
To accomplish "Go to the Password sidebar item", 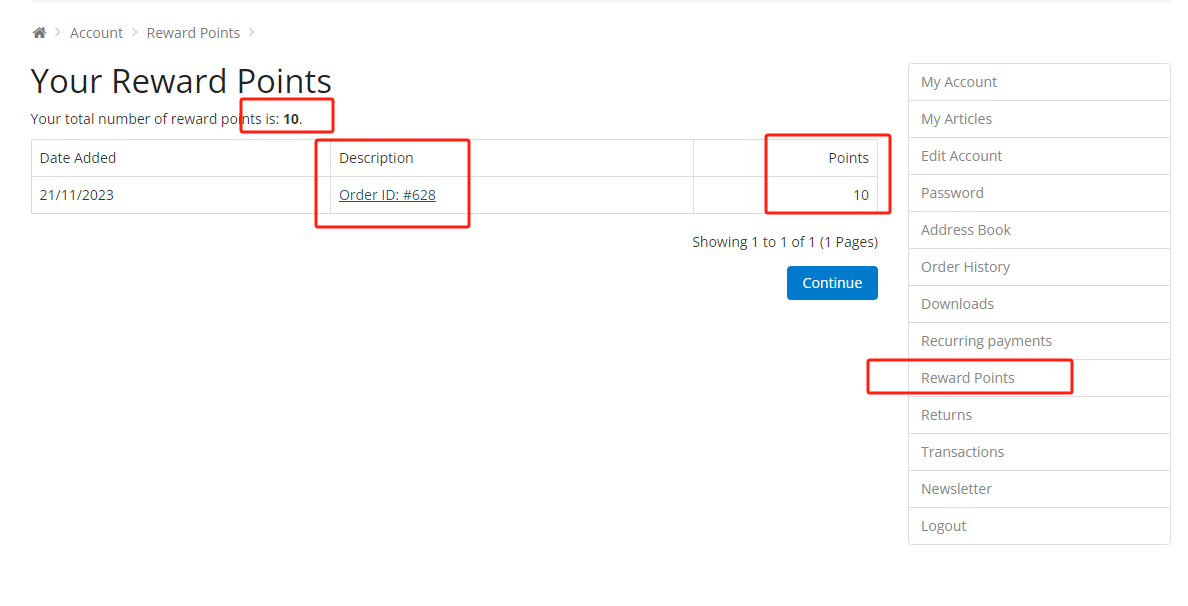I will click(1039, 193).
